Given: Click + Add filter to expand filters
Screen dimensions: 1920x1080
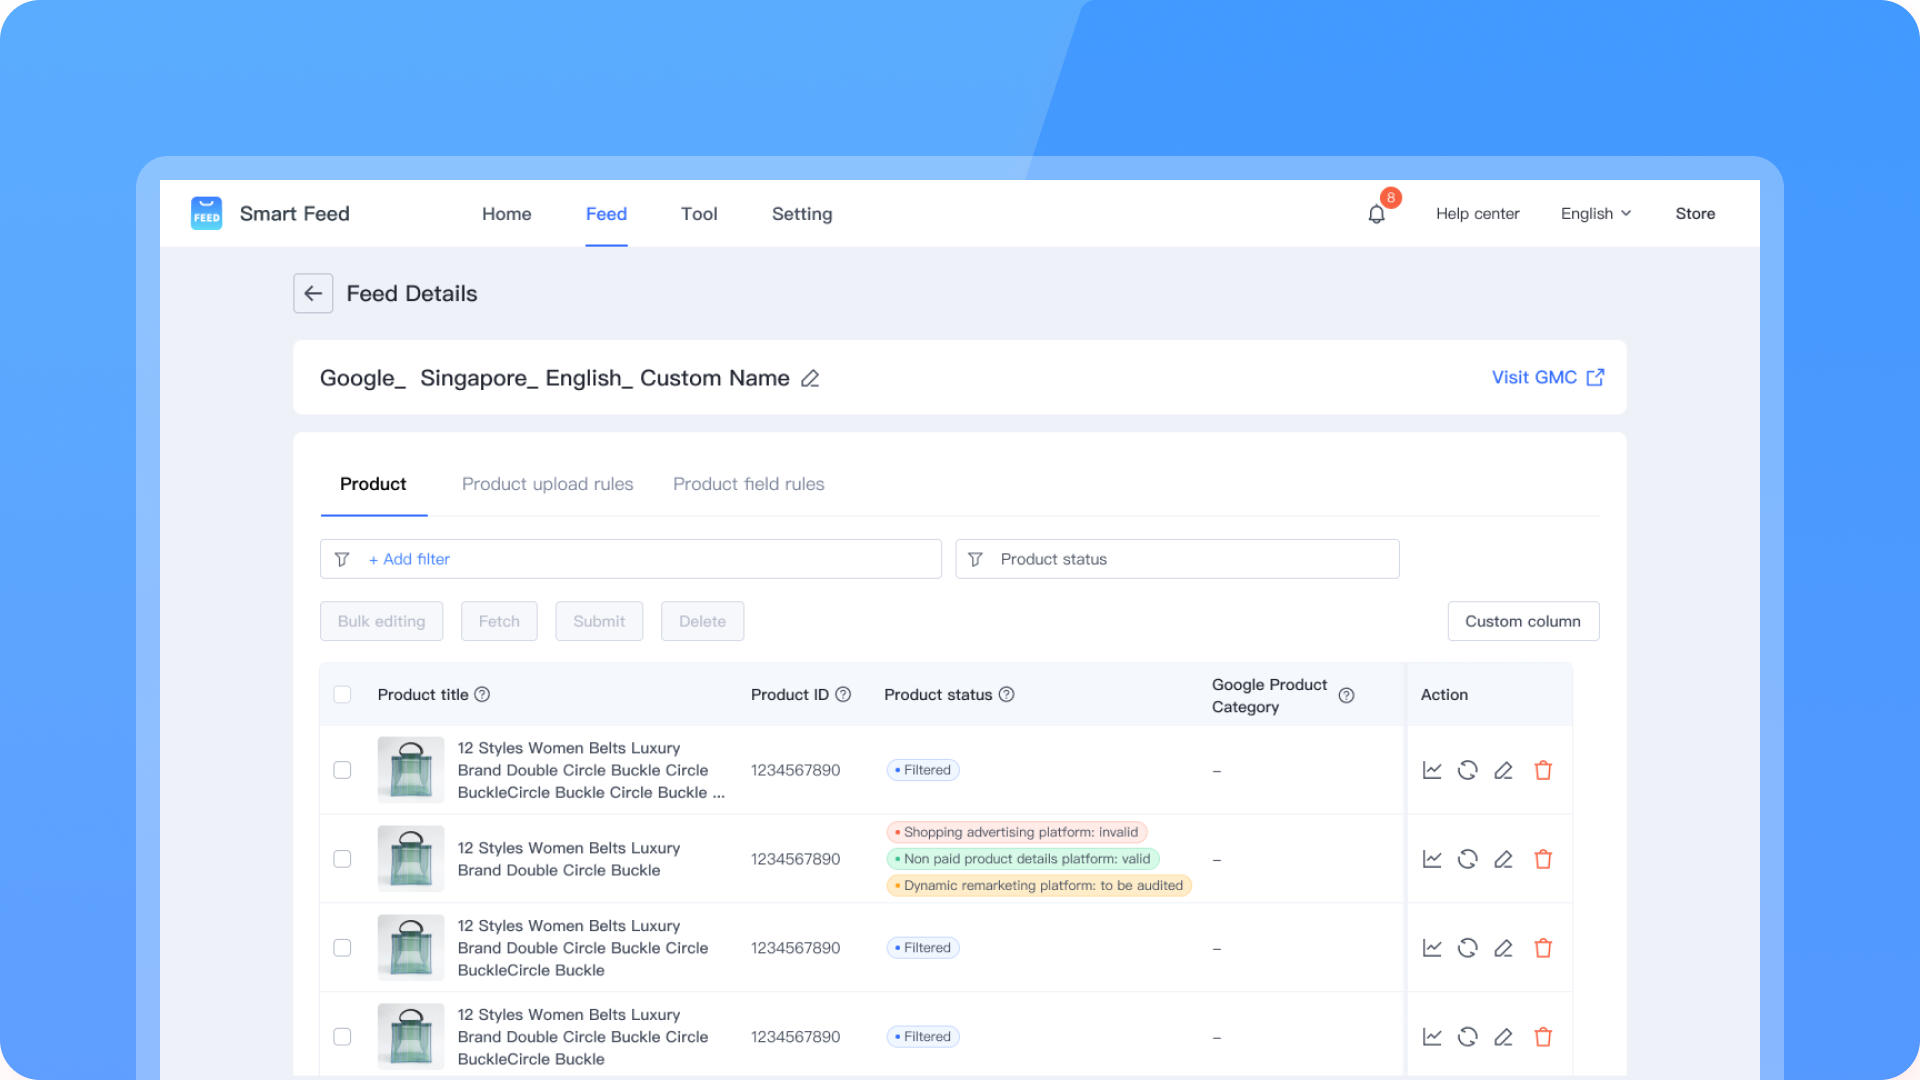Looking at the screenshot, I should pyautogui.click(x=409, y=559).
